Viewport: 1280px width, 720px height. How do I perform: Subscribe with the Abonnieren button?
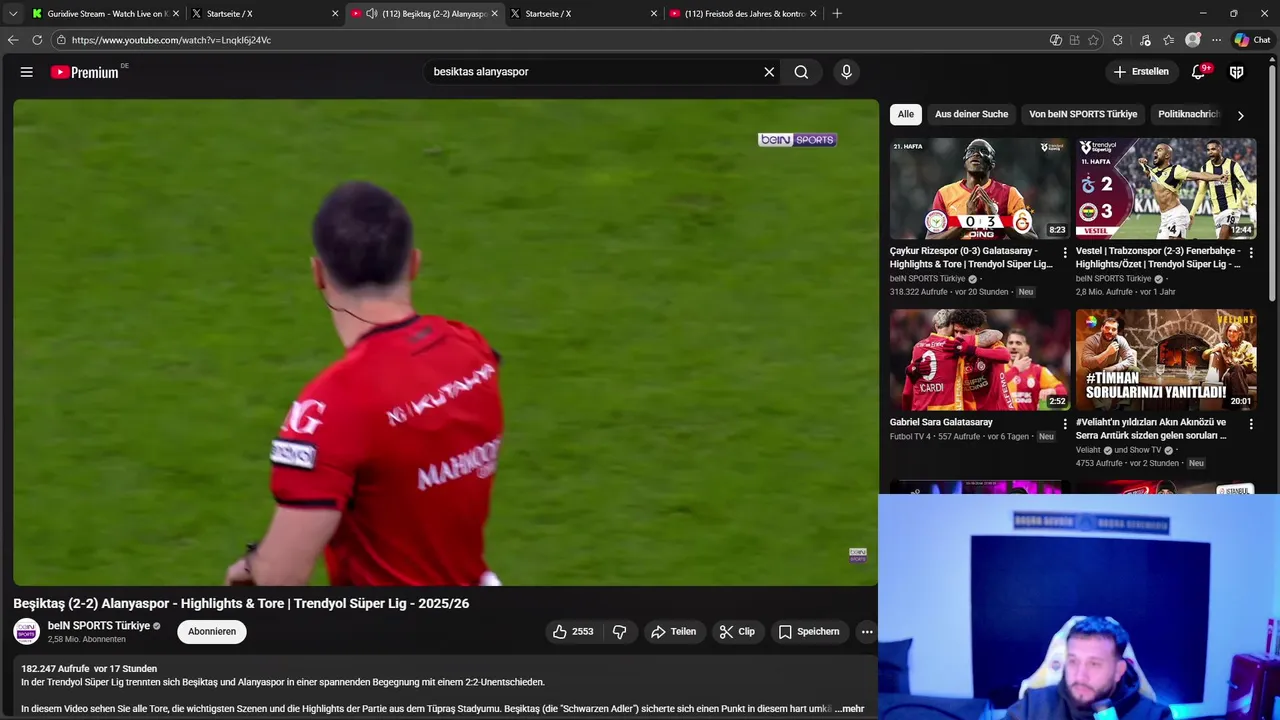212,632
